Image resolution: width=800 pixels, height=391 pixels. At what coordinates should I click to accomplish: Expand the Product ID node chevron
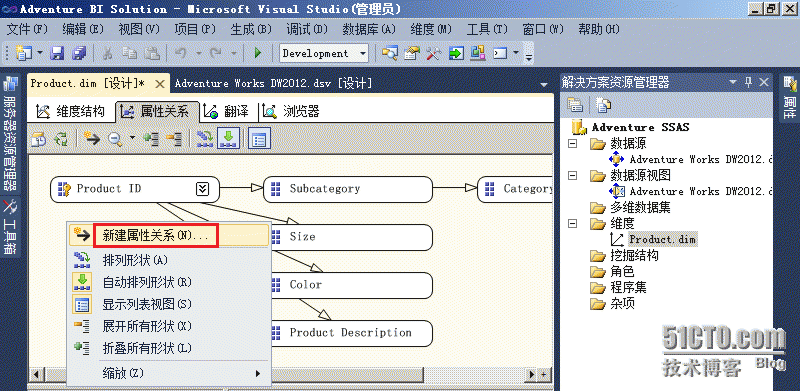(203, 189)
